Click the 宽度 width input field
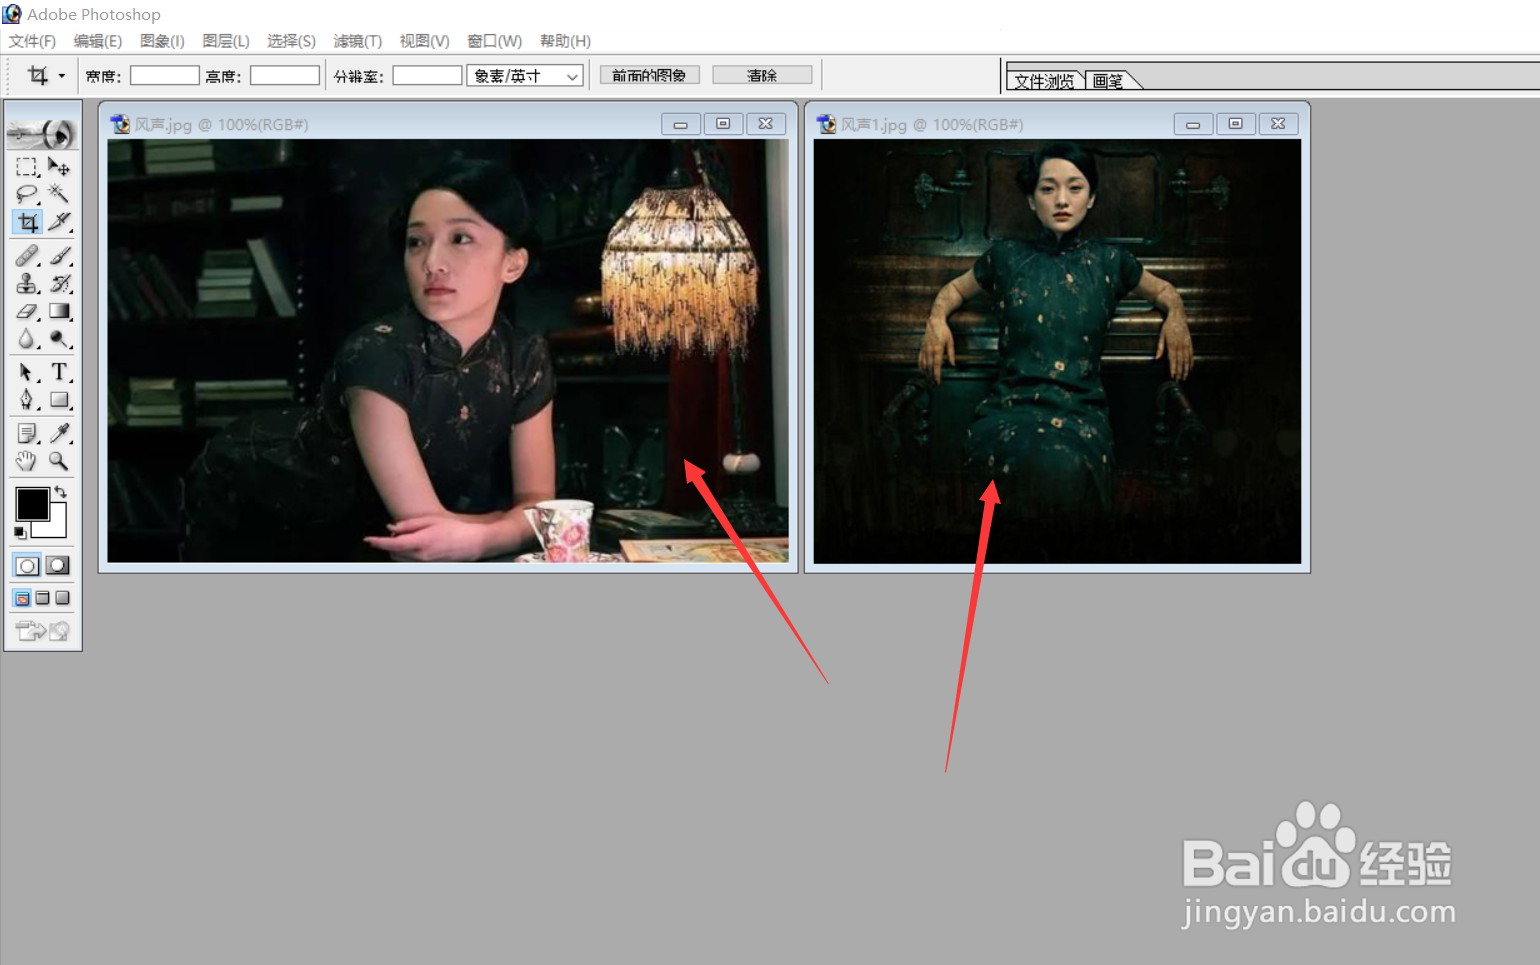1540x965 pixels. click(x=165, y=76)
